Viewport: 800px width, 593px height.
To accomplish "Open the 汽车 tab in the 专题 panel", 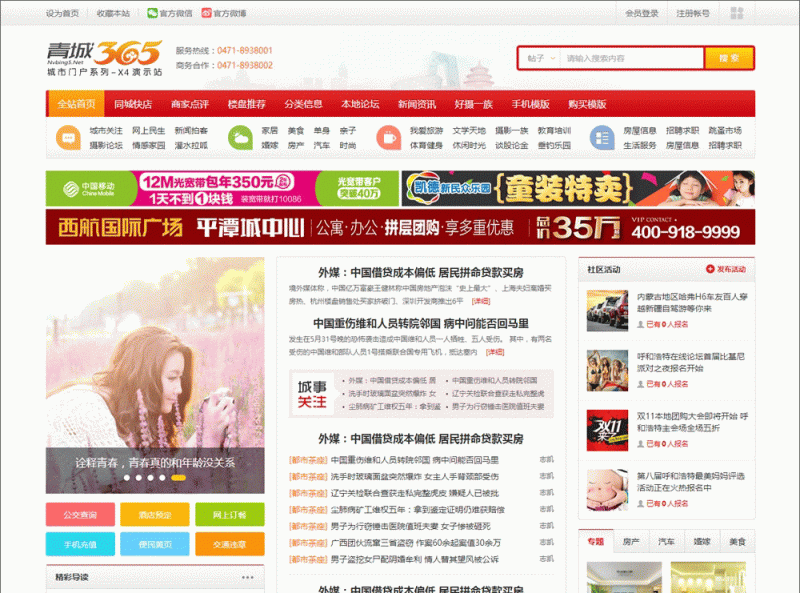I will (667, 540).
